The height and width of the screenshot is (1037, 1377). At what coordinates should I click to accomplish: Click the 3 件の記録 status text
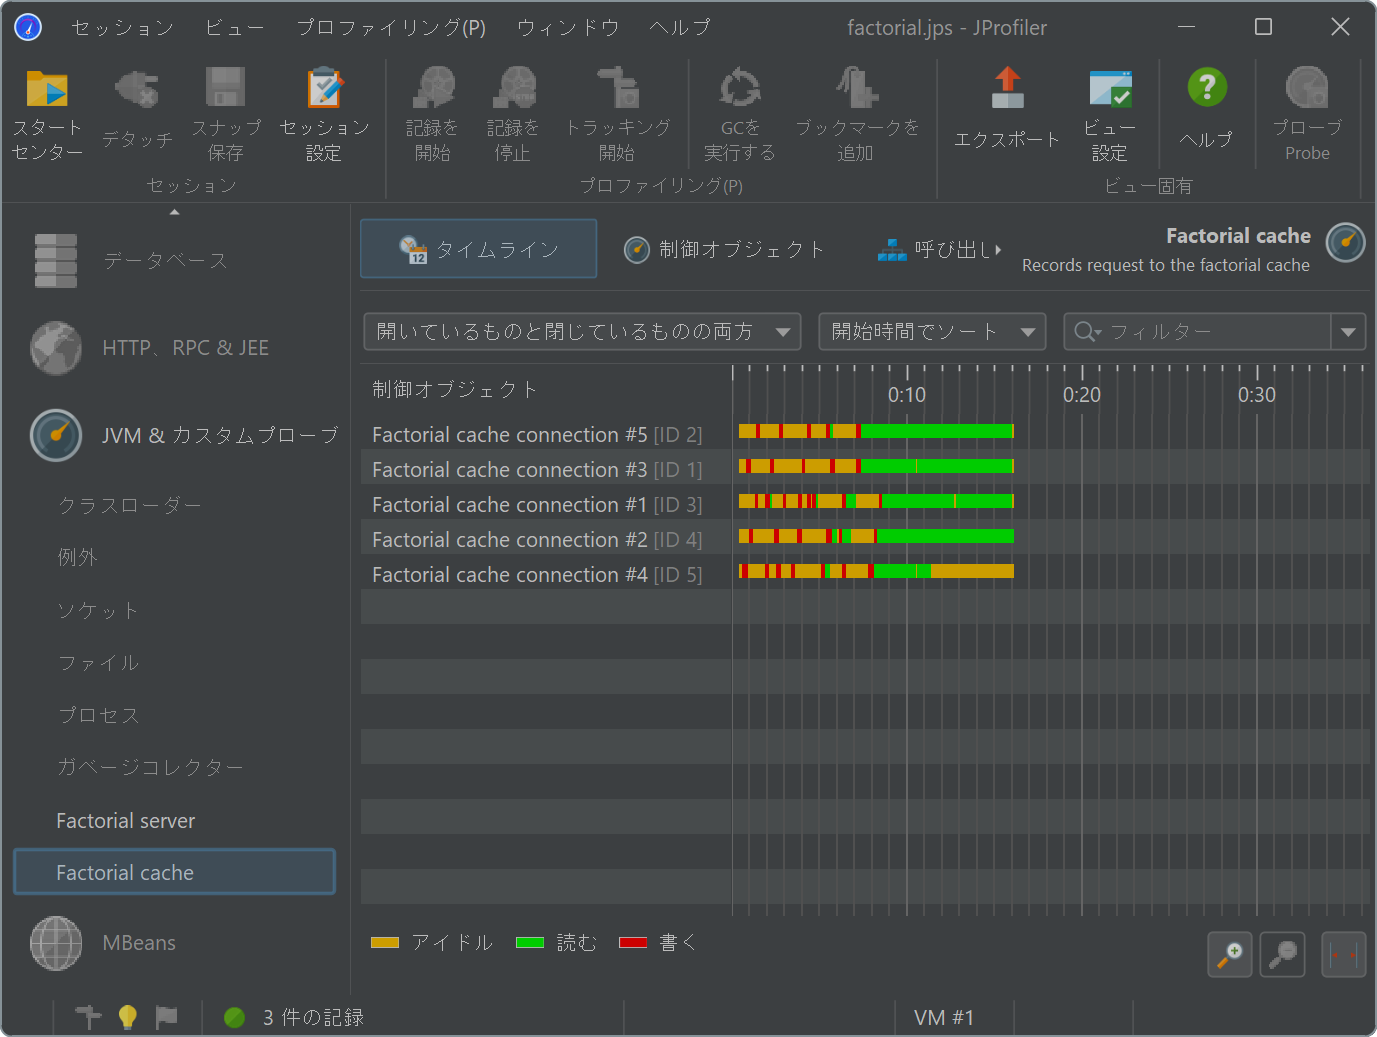point(313,1017)
